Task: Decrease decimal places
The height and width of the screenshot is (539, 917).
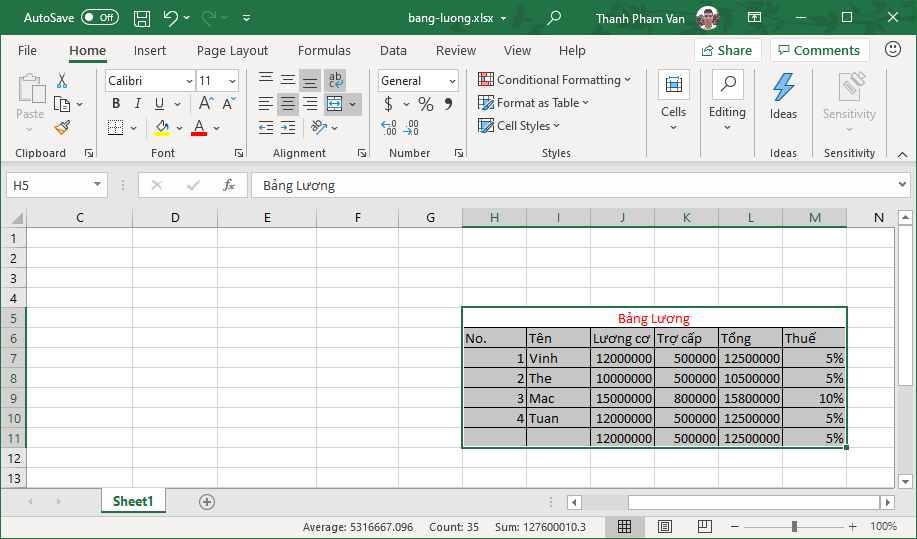Action: point(411,127)
